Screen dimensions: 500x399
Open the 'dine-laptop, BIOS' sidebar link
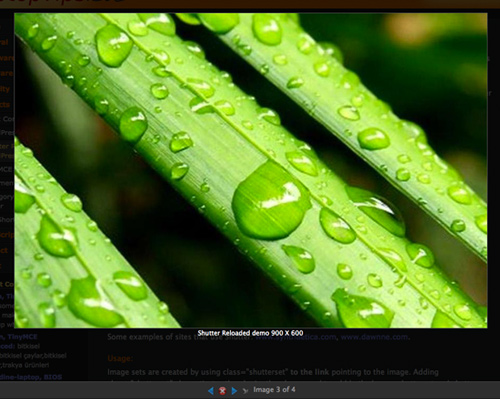coord(31,377)
